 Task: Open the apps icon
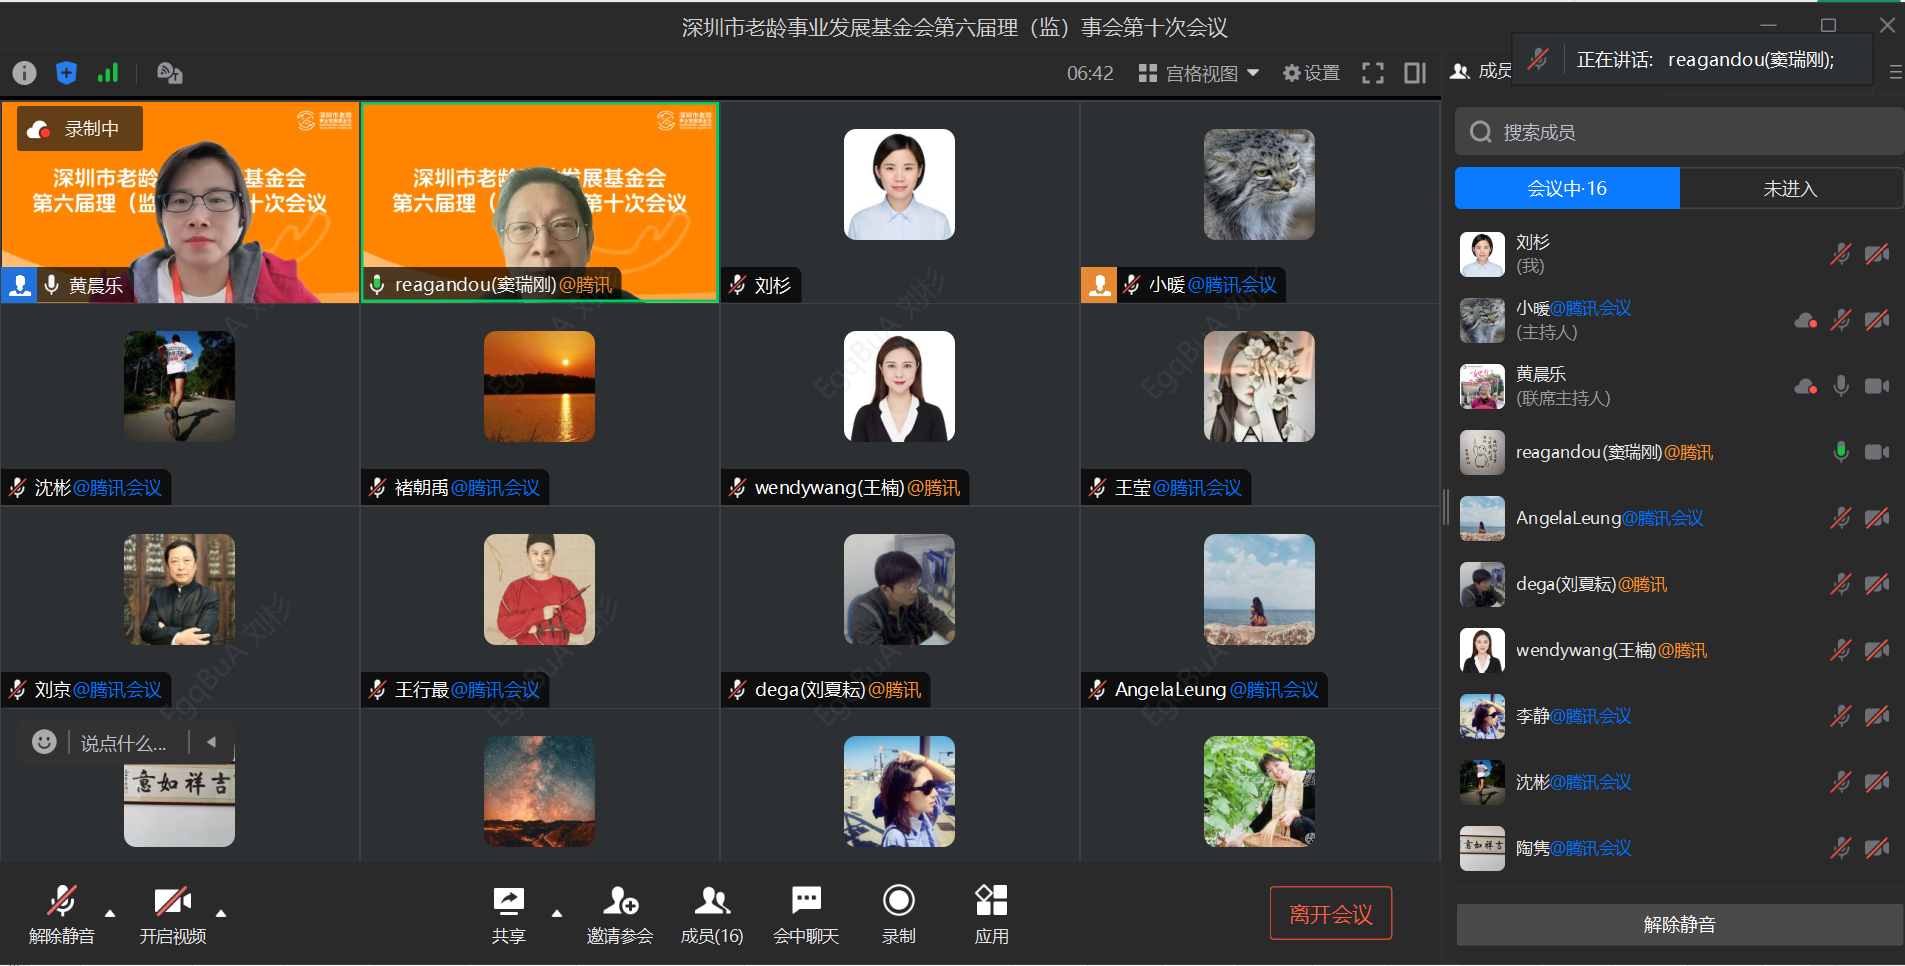click(x=991, y=912)
